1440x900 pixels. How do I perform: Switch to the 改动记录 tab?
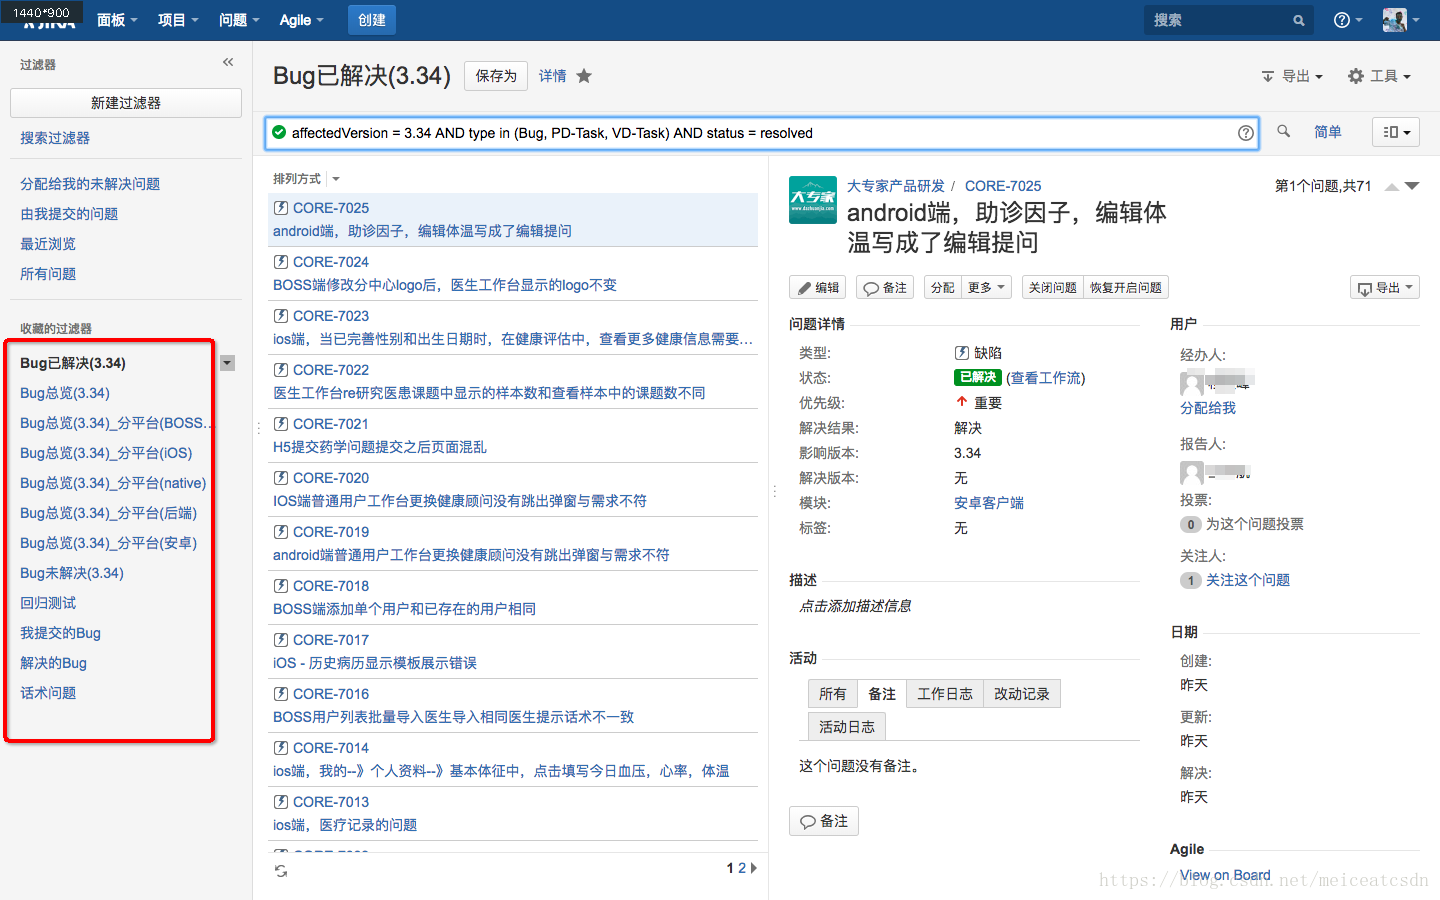click(1021, 693)
